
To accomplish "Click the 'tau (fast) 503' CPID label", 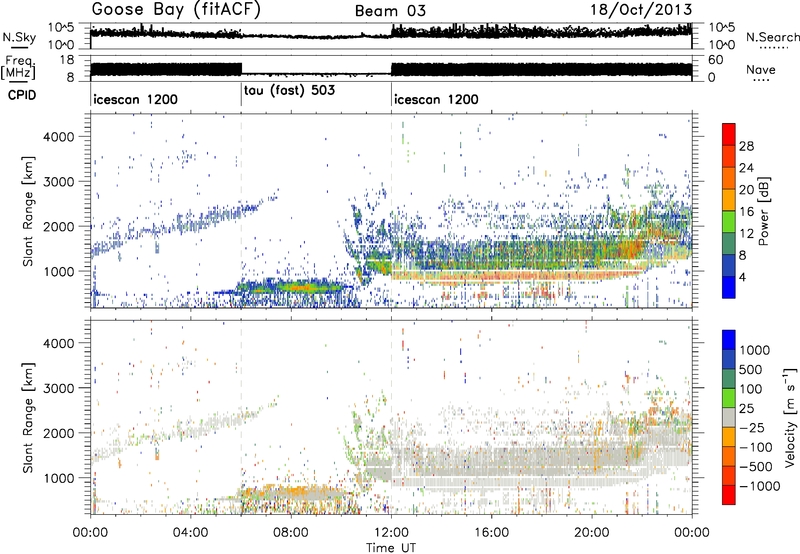I will (x=289, y=91).
